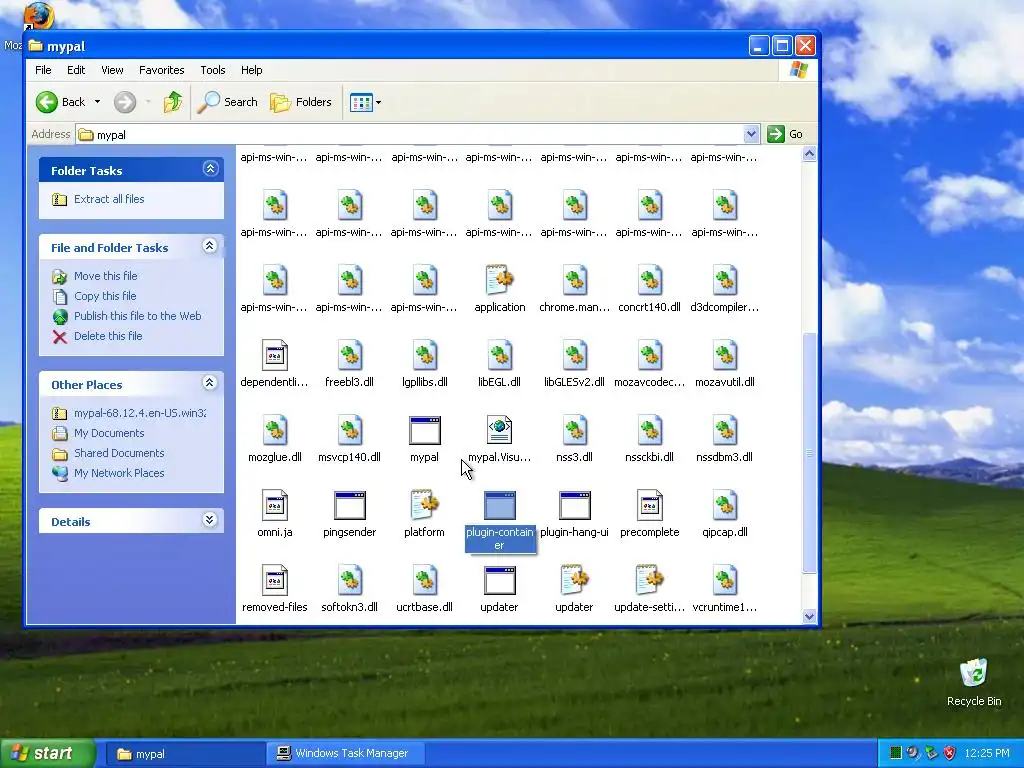Select libEGL.dll file icon
The height and width of the screenshot is (768, 1024).
coord(500,355)
